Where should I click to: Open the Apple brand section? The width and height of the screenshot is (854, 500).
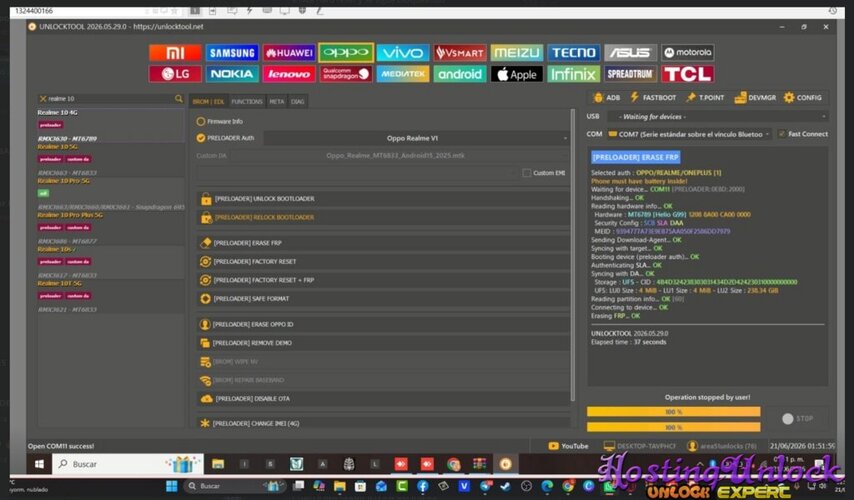click(517, 74)
